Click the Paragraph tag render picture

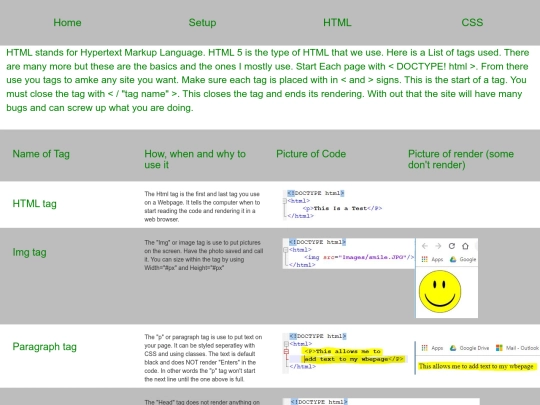point(477,358)
